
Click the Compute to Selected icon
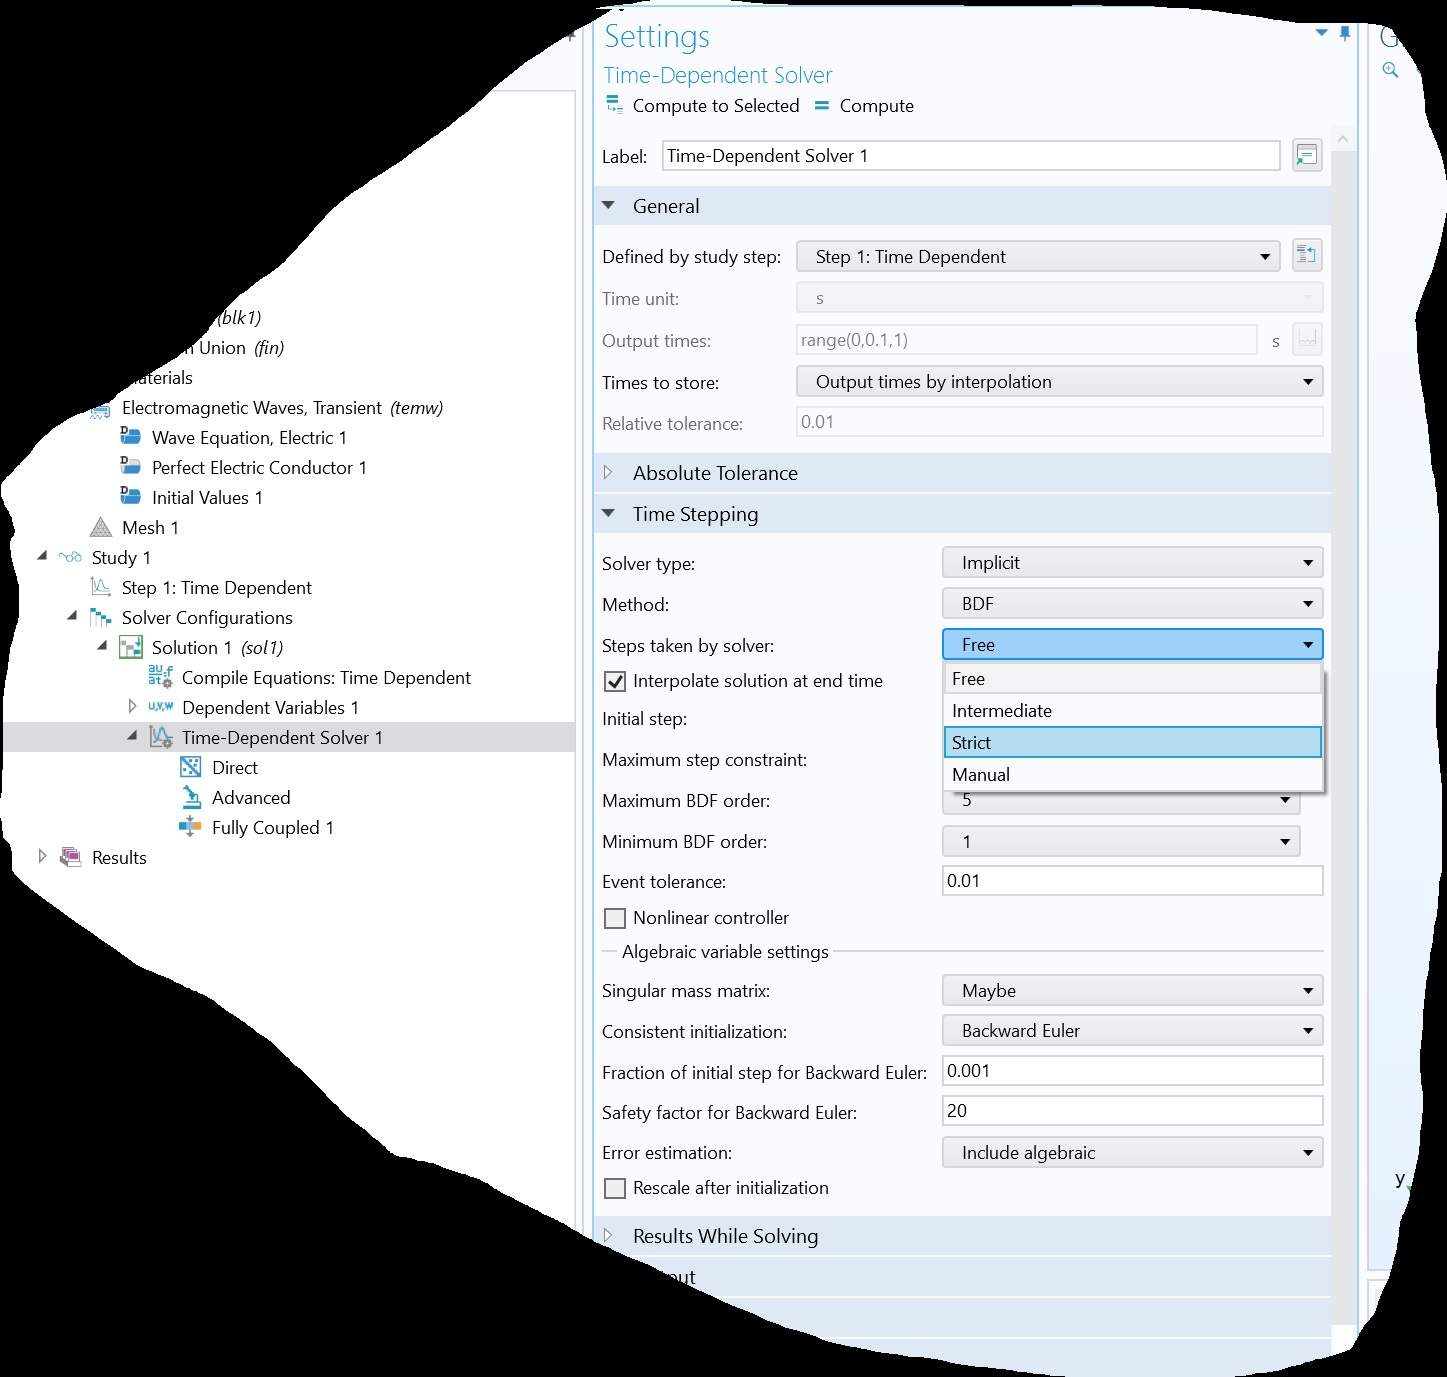[615, 105]
